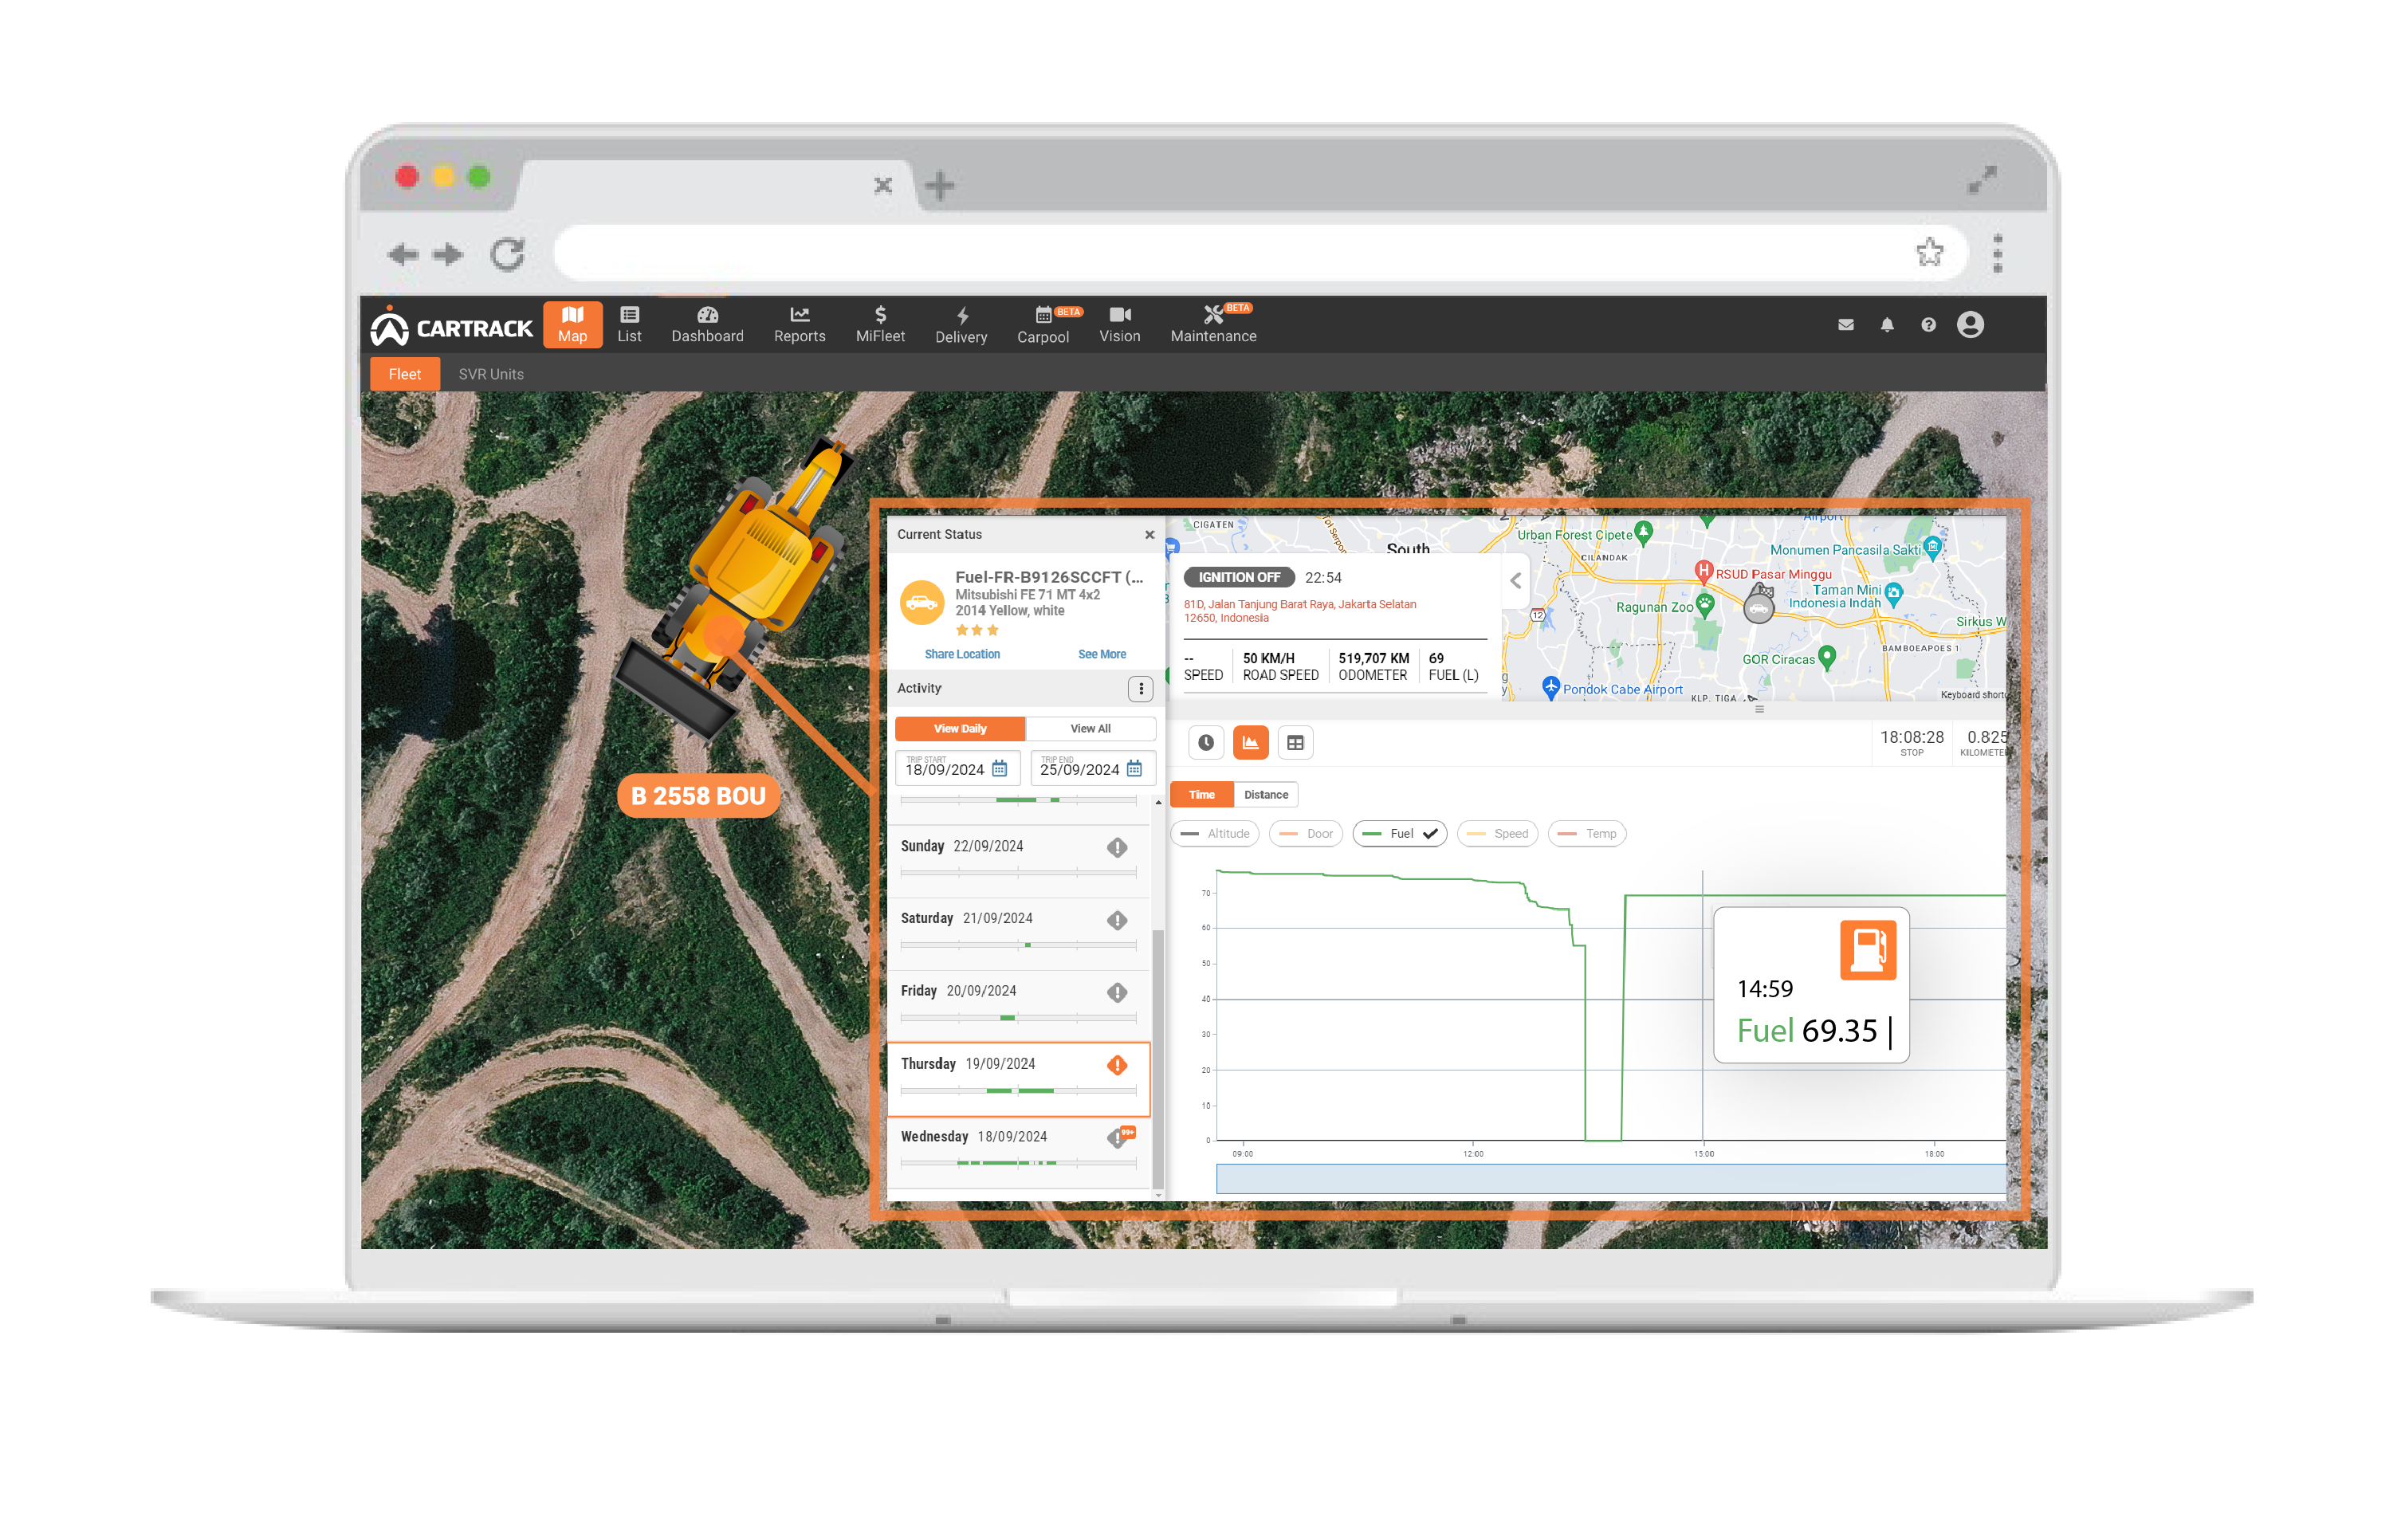
Task: Open the Map view
Action: pos(572,324)
